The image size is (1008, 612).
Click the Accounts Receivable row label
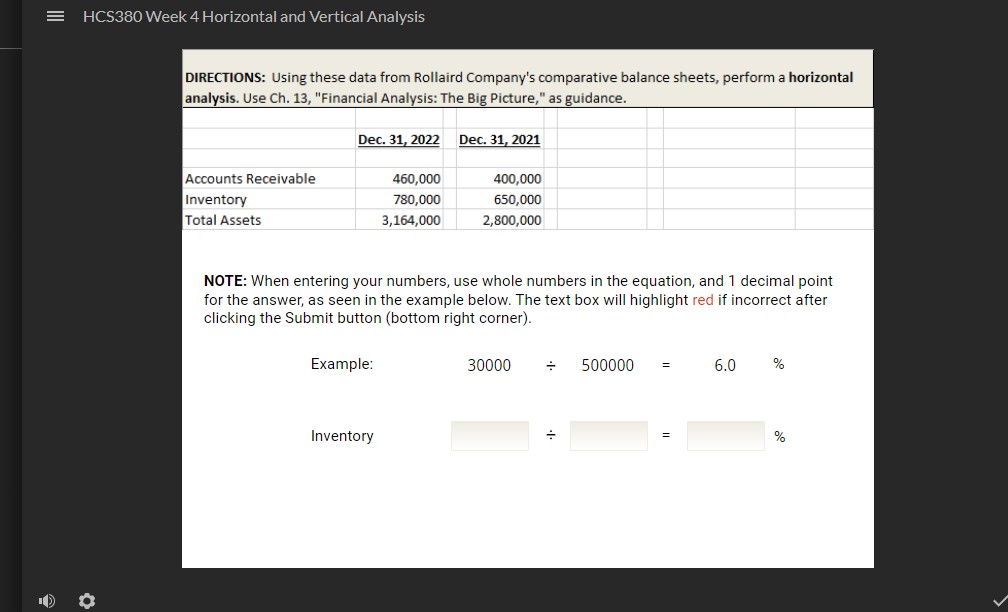click(248, 178)
